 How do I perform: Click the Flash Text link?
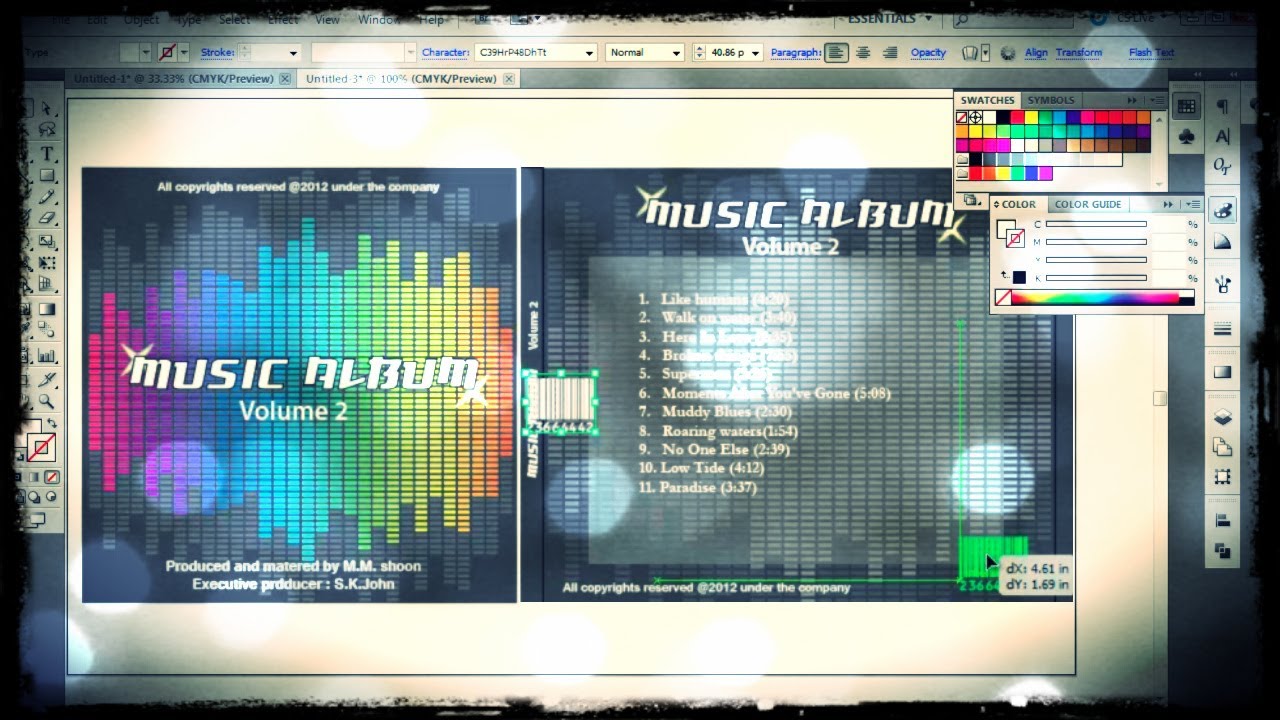click(1151, 53)
